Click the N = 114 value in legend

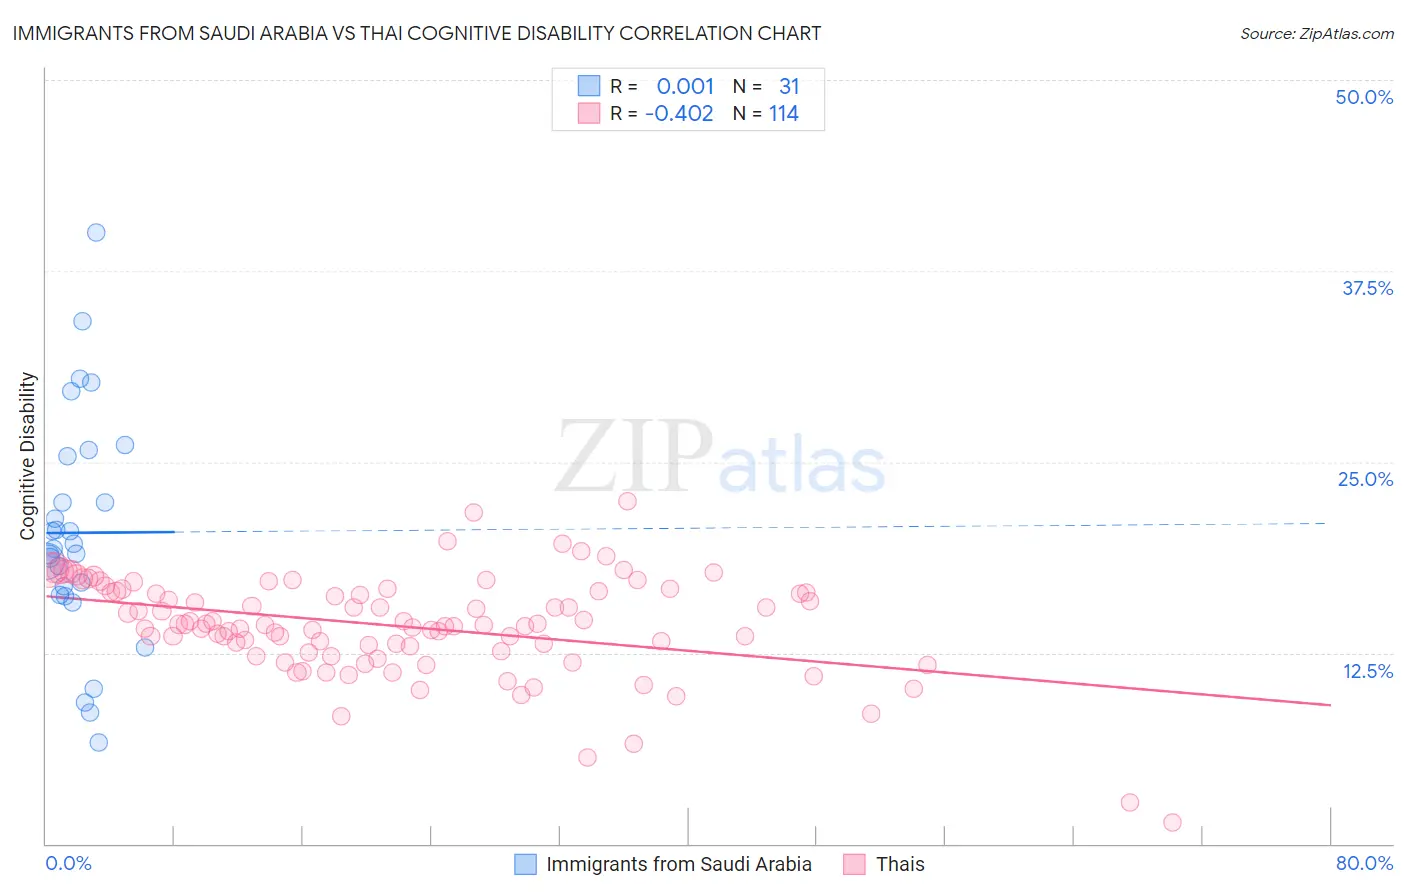tap(766, 113)
